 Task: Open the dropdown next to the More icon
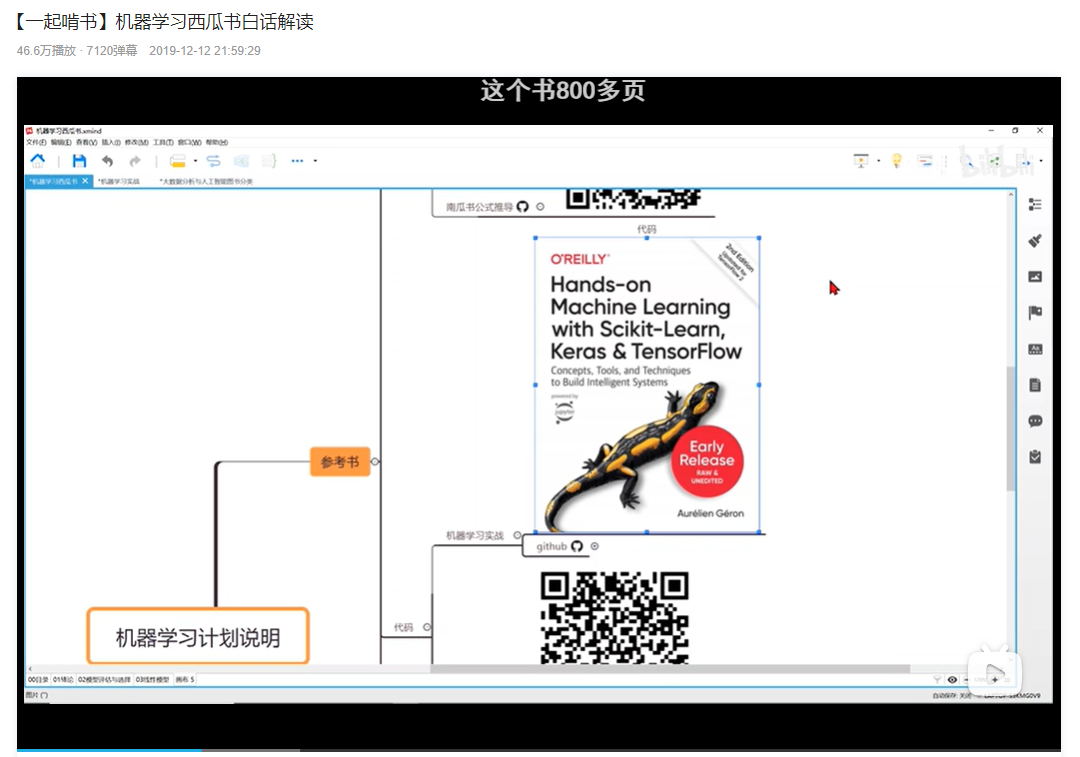coord(315,161)
